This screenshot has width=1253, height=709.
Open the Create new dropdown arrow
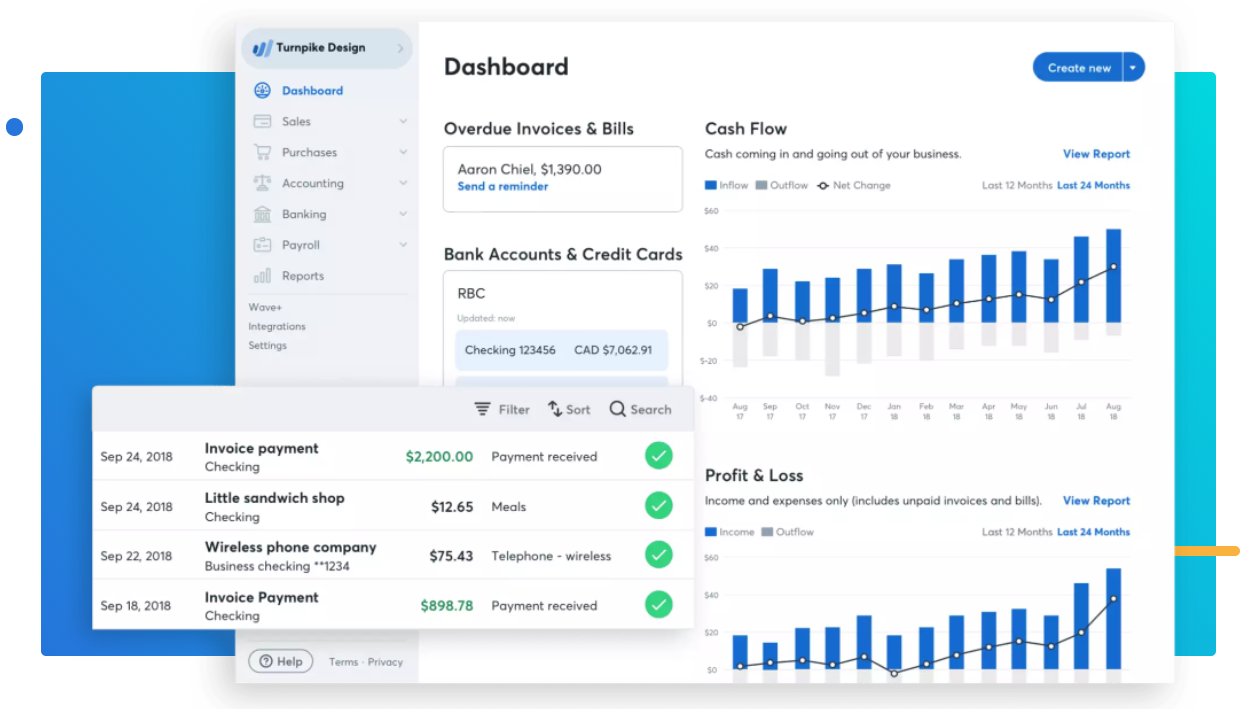pyautogui.click(x=1133, y=68)
